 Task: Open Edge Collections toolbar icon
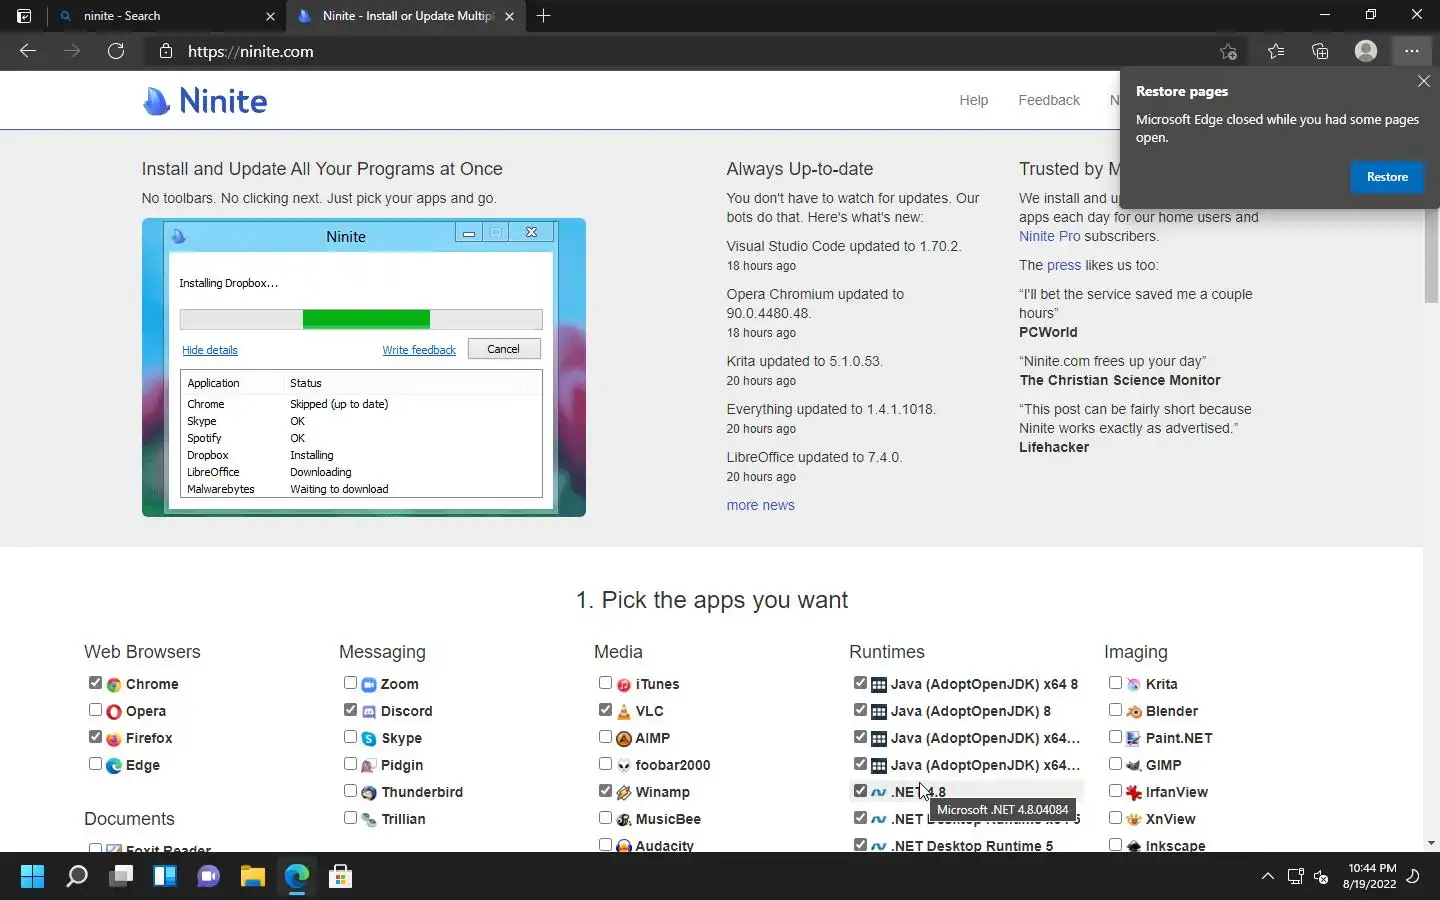[x=1320, y=51]
